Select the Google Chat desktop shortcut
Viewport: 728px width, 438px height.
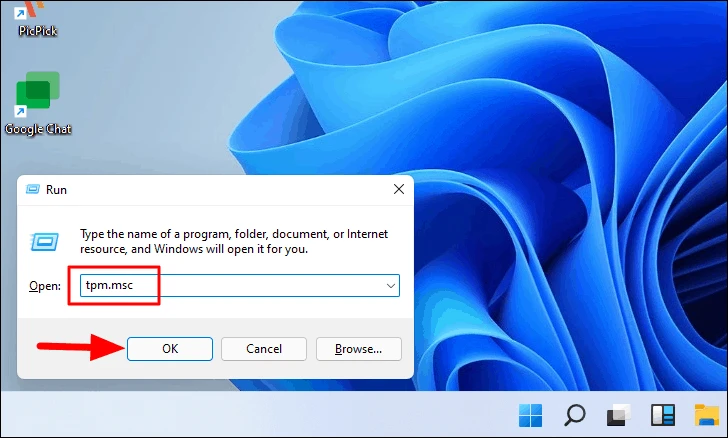pos(38,103)
